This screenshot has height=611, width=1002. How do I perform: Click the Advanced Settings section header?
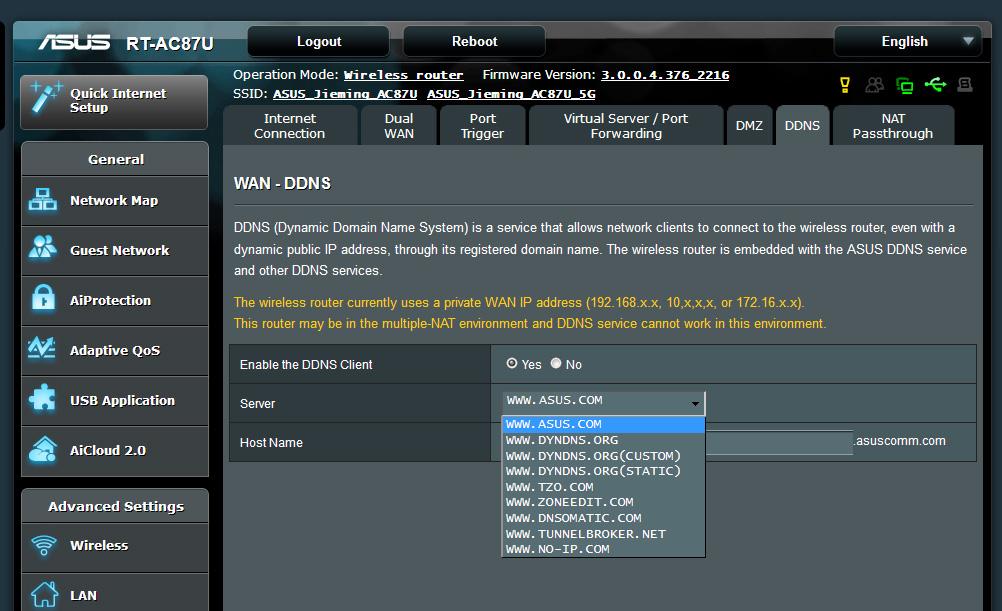115,506
